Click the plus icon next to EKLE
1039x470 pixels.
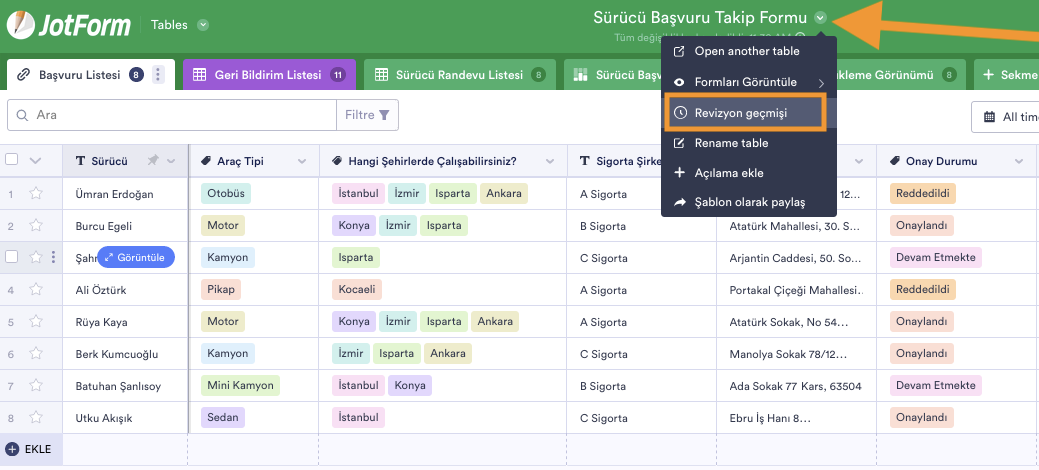pyautogui.click(x=12, y=449)
